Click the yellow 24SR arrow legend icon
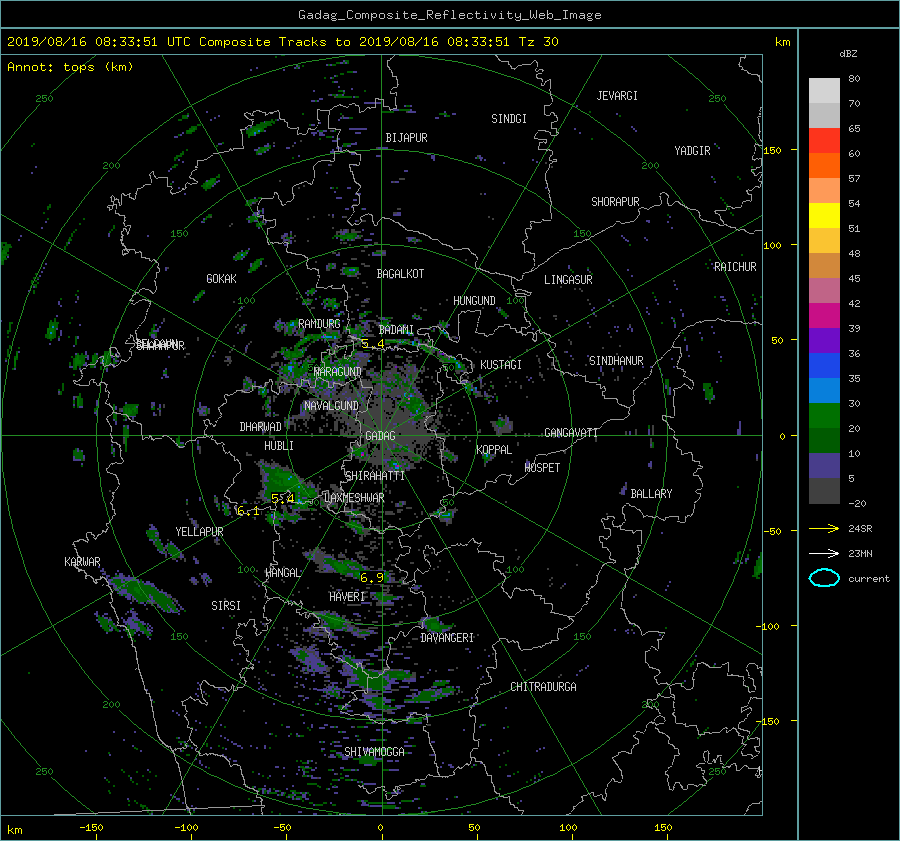The image size is (900, 841). (824, 528)
